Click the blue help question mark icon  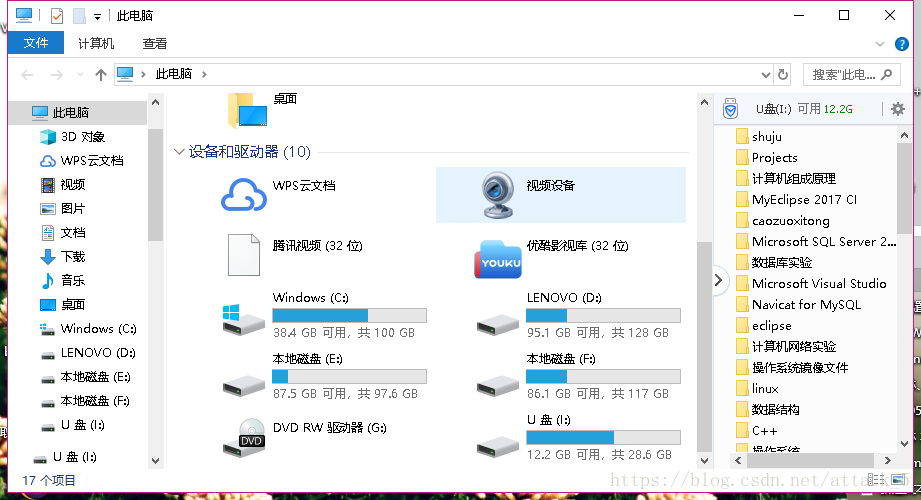coord(902,44)
